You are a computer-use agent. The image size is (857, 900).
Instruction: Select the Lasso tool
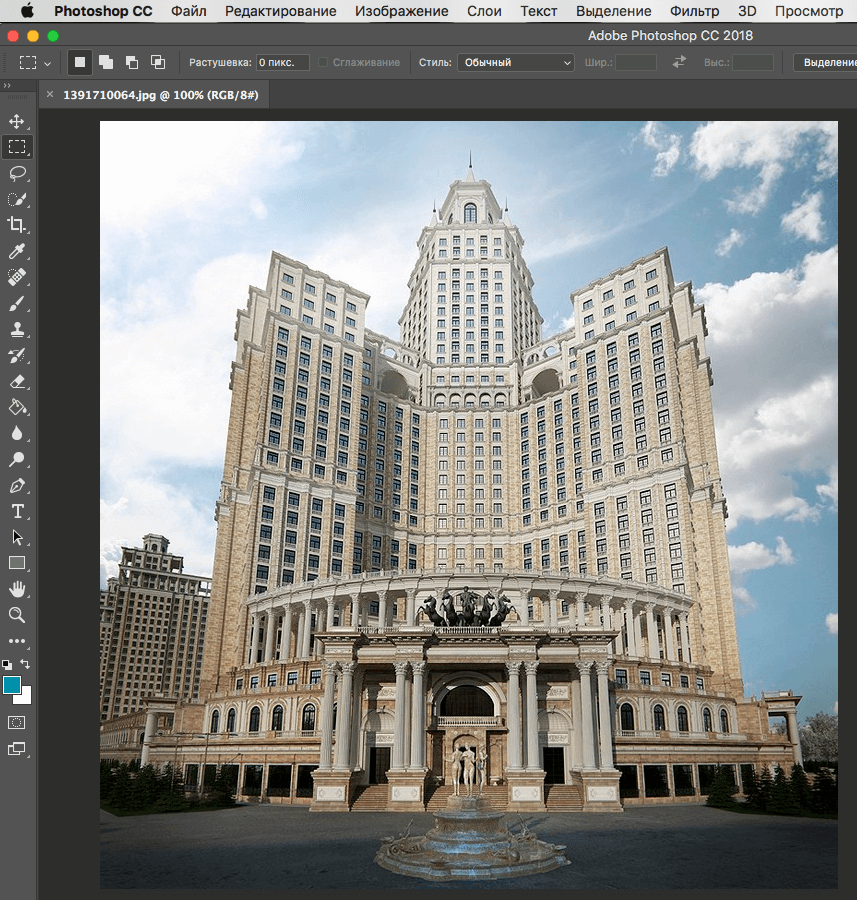17,173
